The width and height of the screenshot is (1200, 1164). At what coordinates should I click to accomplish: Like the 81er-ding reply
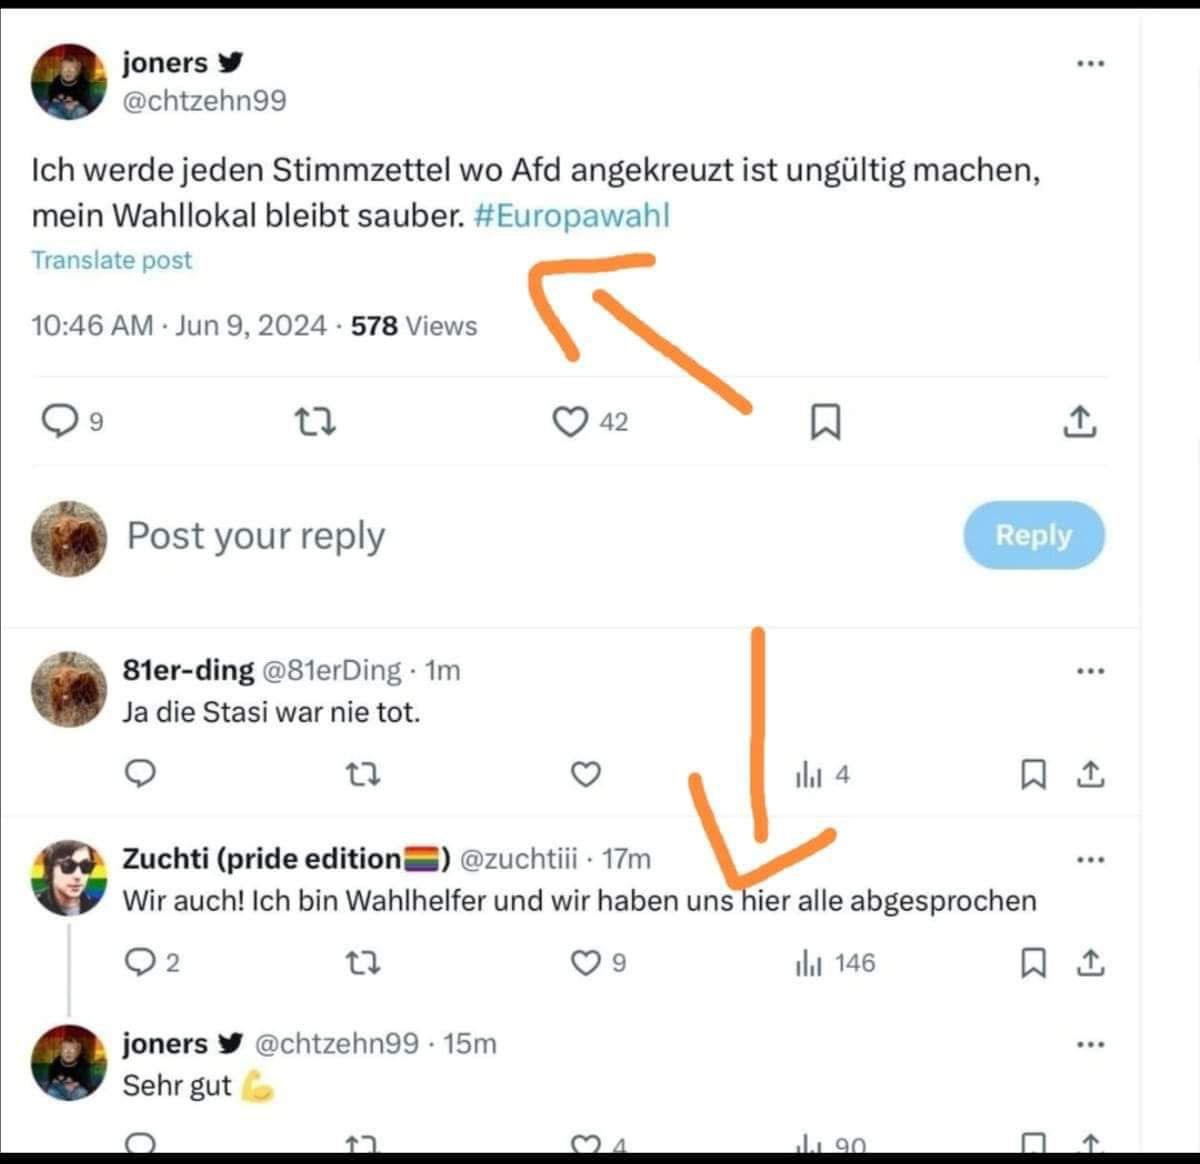(585, 774)
